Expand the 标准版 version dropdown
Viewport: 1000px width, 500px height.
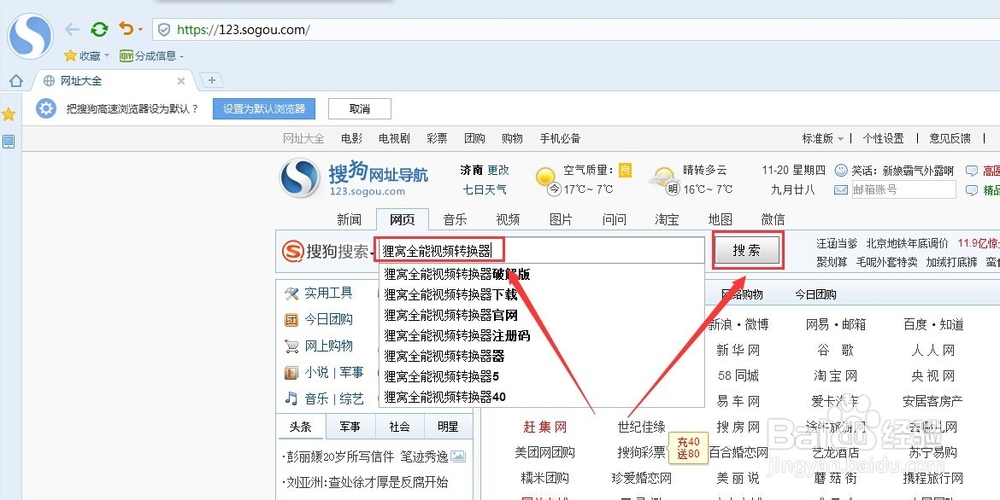823,138
